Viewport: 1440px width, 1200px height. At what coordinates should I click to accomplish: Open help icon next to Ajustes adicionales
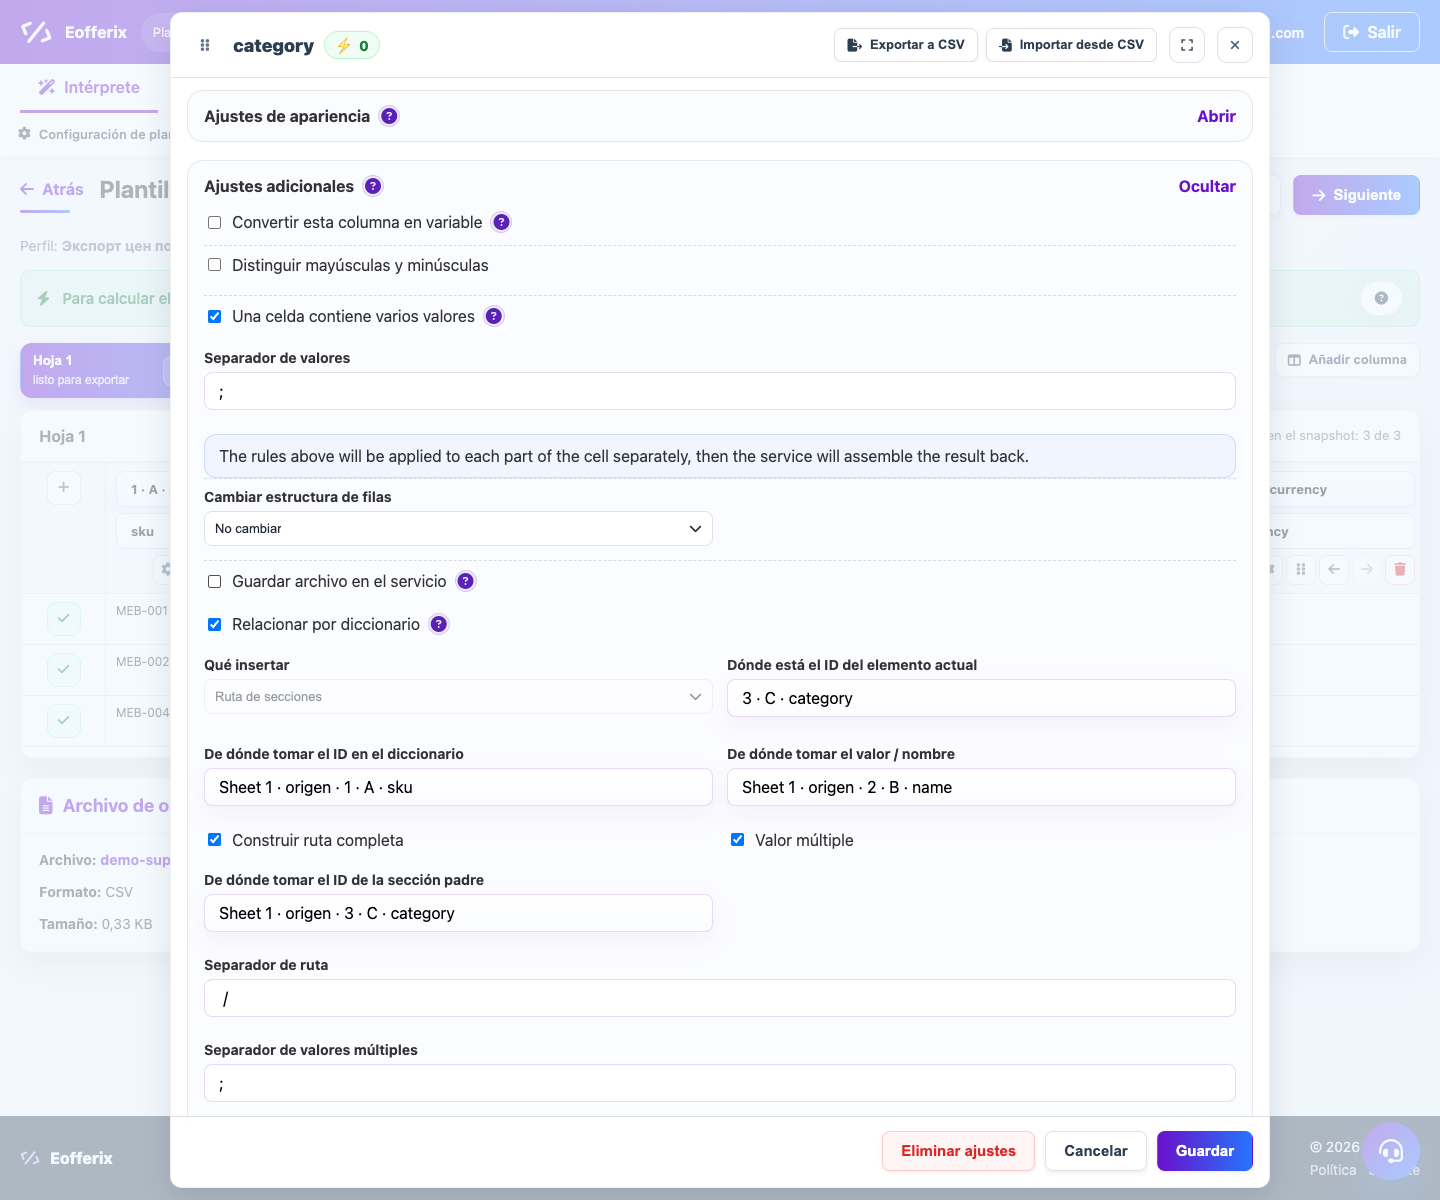[x=373, y=186]
